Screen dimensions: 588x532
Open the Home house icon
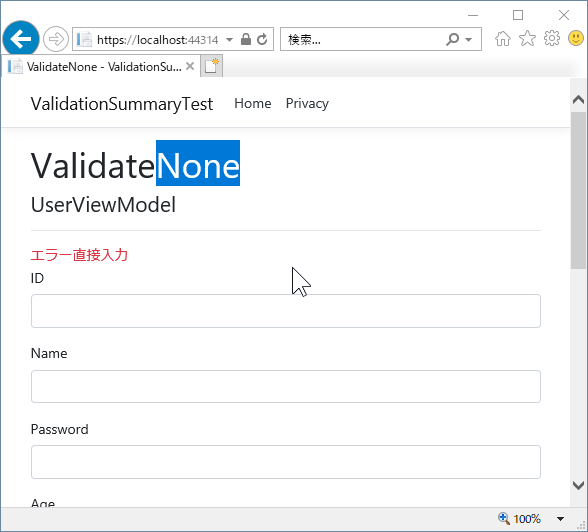(502, 38)
